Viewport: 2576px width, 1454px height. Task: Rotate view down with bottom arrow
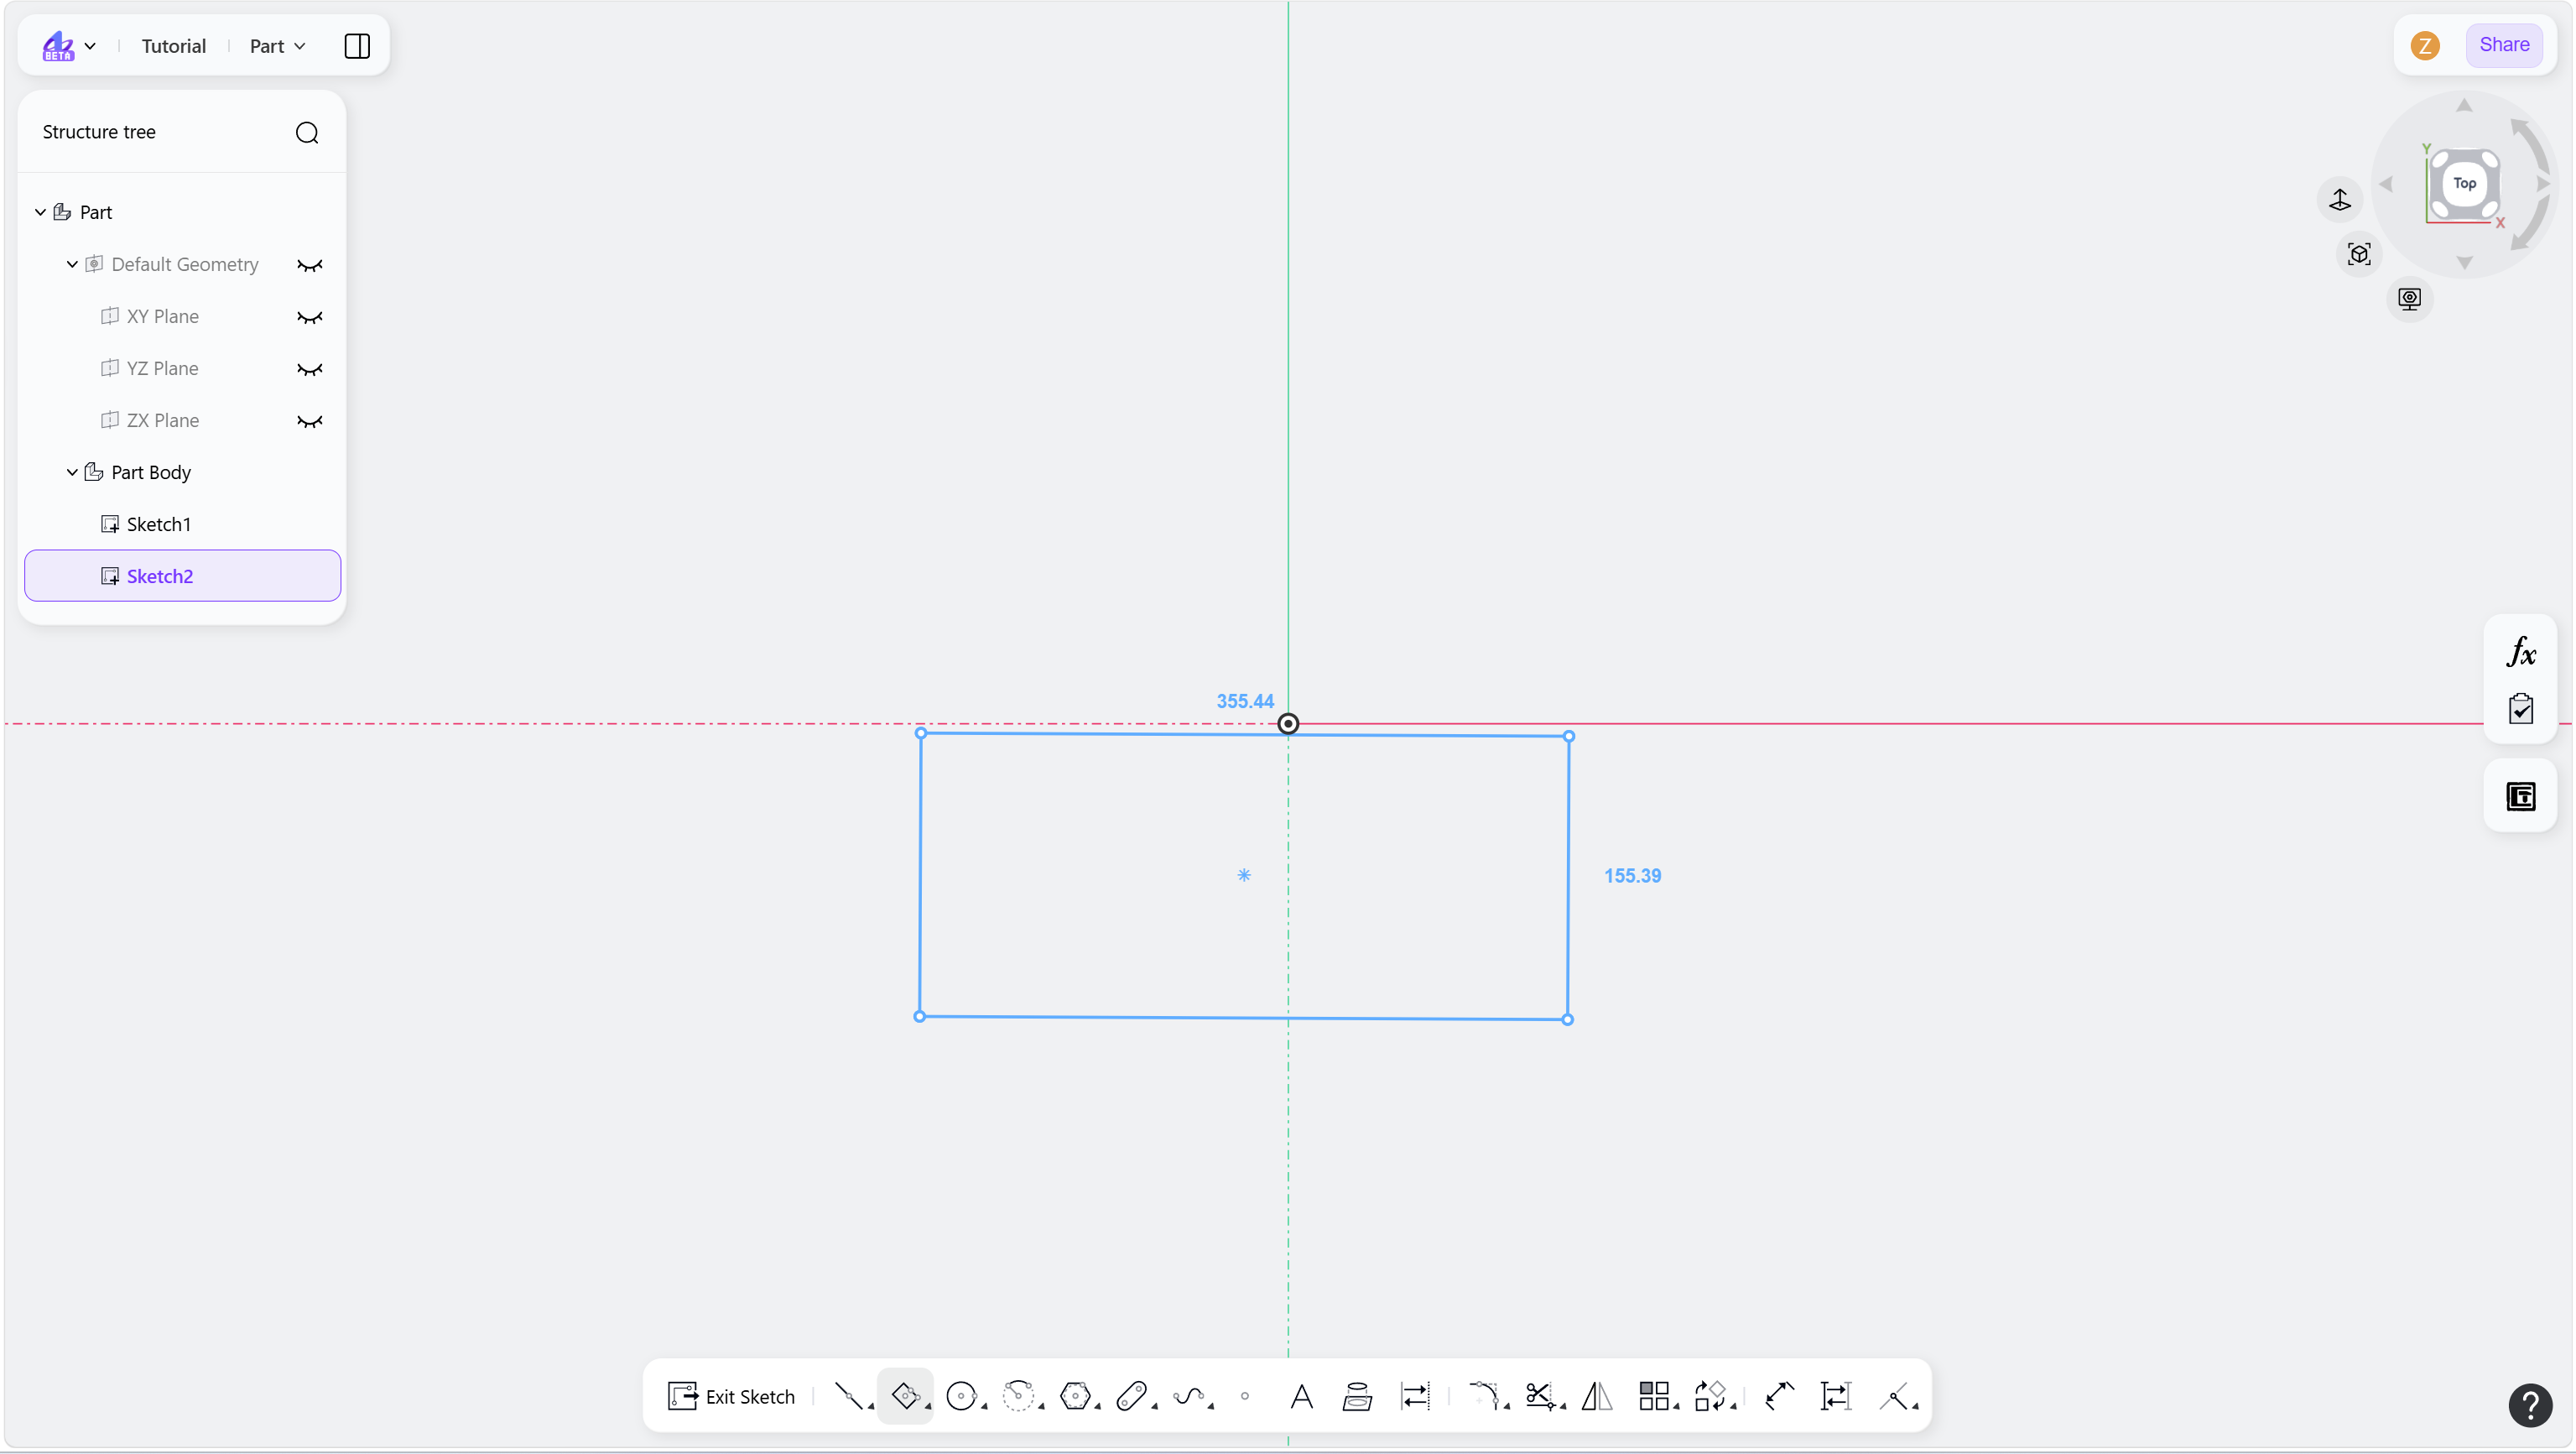[2464, 262]
